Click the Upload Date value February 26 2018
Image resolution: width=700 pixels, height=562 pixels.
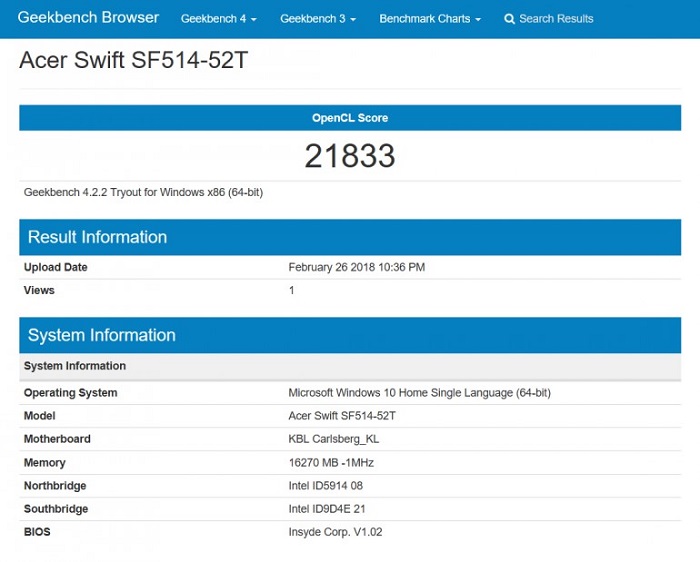356,267
